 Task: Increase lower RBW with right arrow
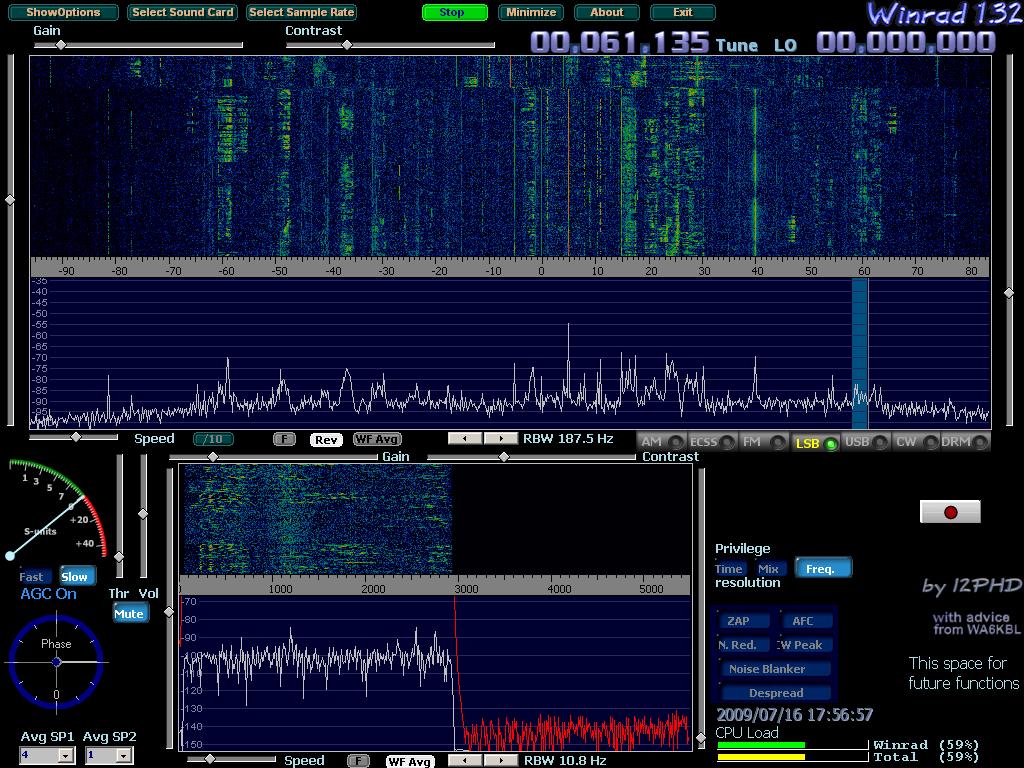(501, 761)
